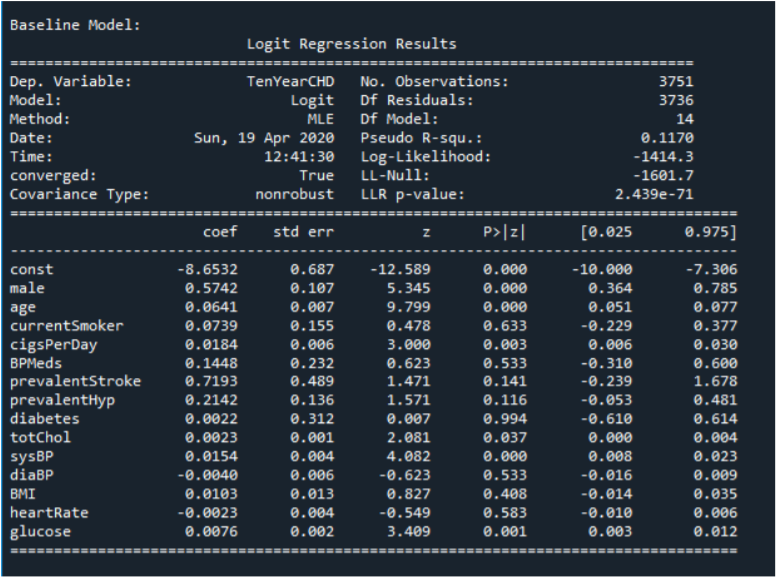Select the const coefficient -8.6532
The width and height of the screenshot is (777, 578).
point(208,270)
